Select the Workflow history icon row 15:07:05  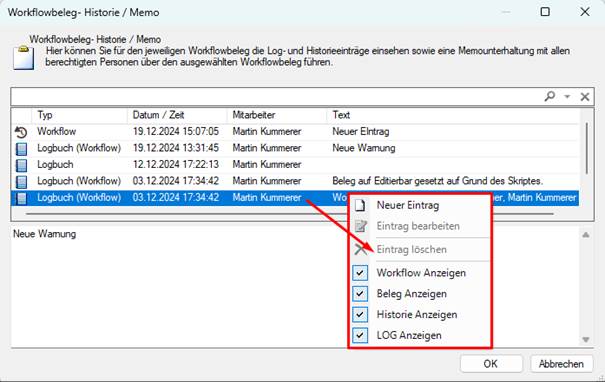point(21,132)
